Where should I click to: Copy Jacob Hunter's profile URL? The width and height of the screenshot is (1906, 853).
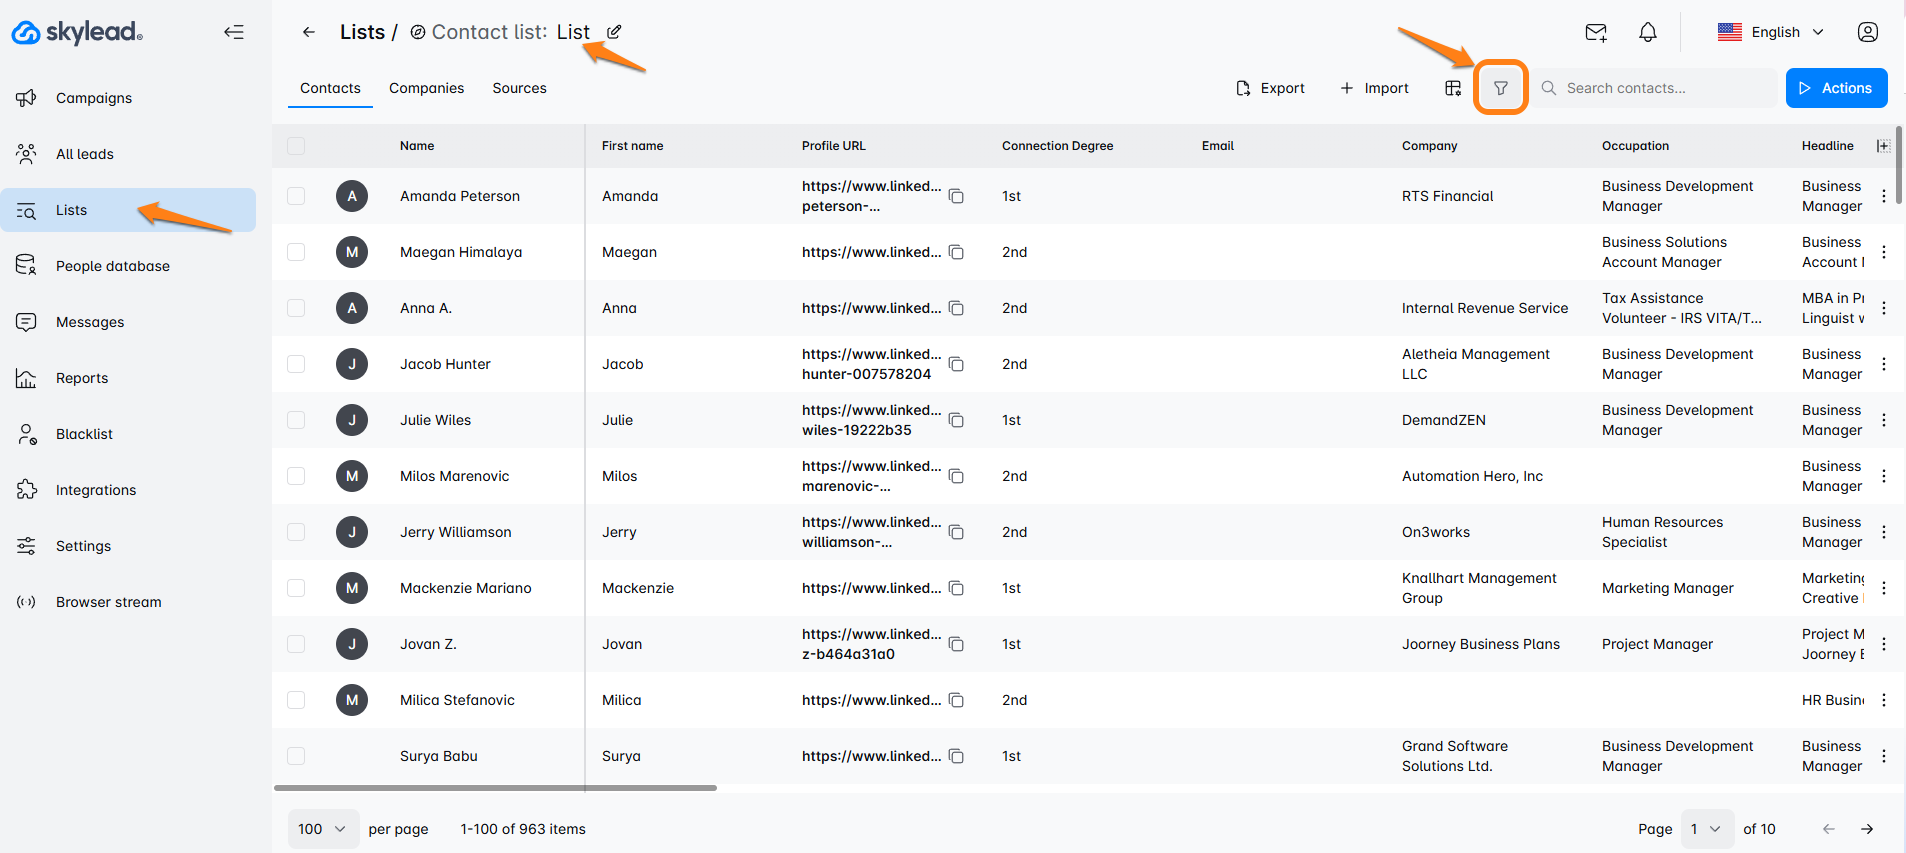click(956, 364)
